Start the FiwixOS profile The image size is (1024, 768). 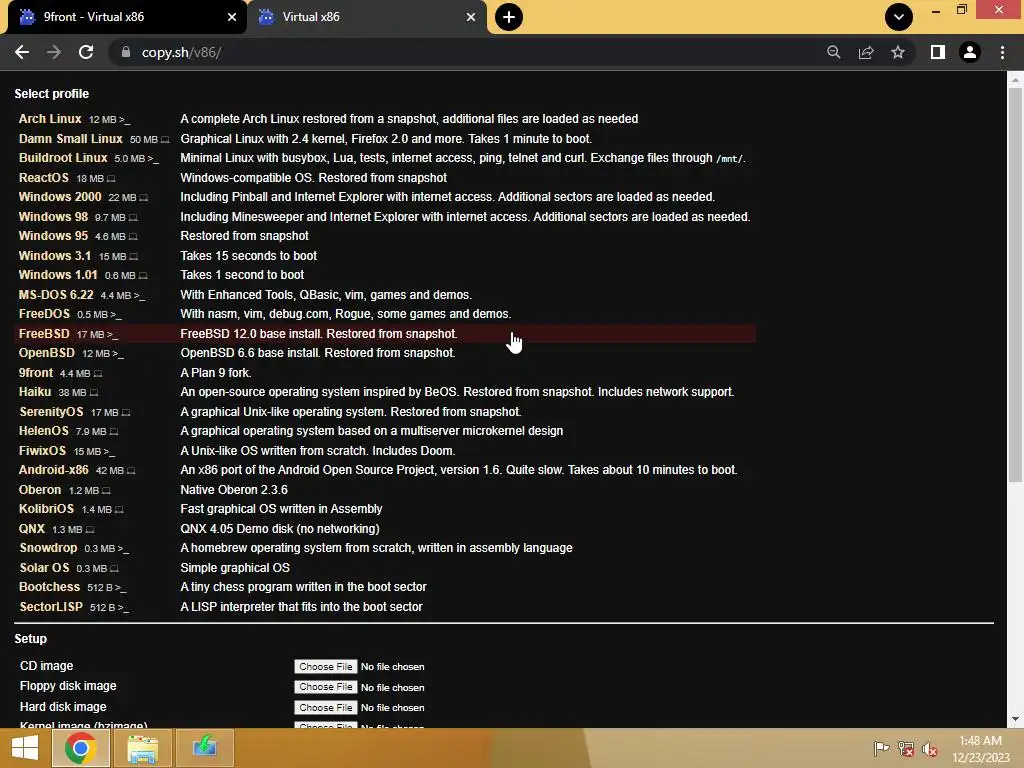pos(42,451)
